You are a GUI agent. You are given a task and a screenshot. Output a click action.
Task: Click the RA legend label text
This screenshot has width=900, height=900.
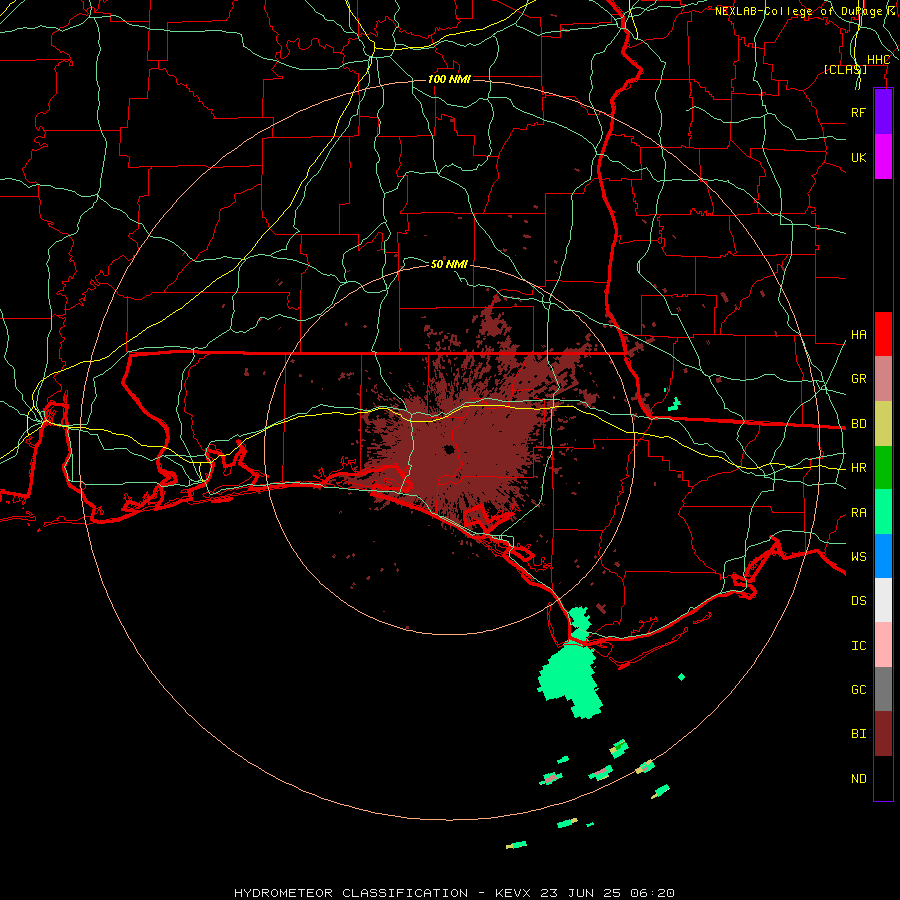[859, 513]
